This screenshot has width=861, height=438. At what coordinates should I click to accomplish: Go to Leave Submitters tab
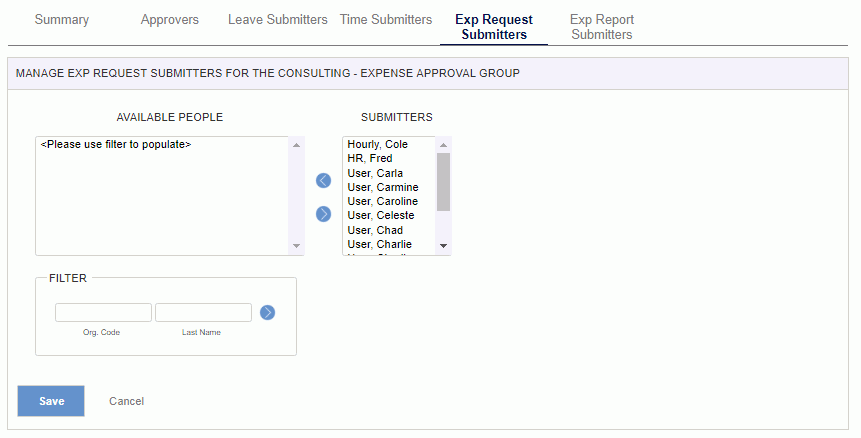(x=277, y=20)
